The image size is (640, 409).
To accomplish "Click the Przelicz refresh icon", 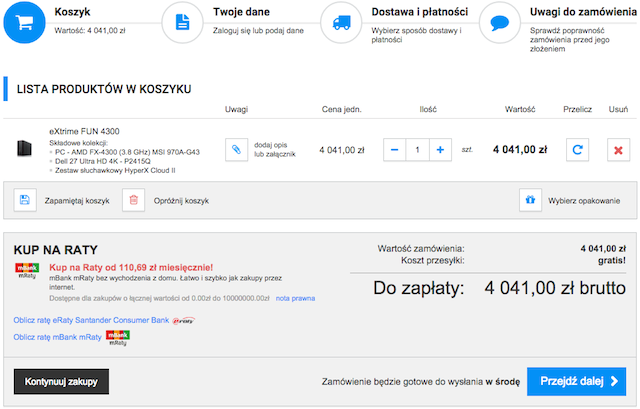I will coord(576,150).
